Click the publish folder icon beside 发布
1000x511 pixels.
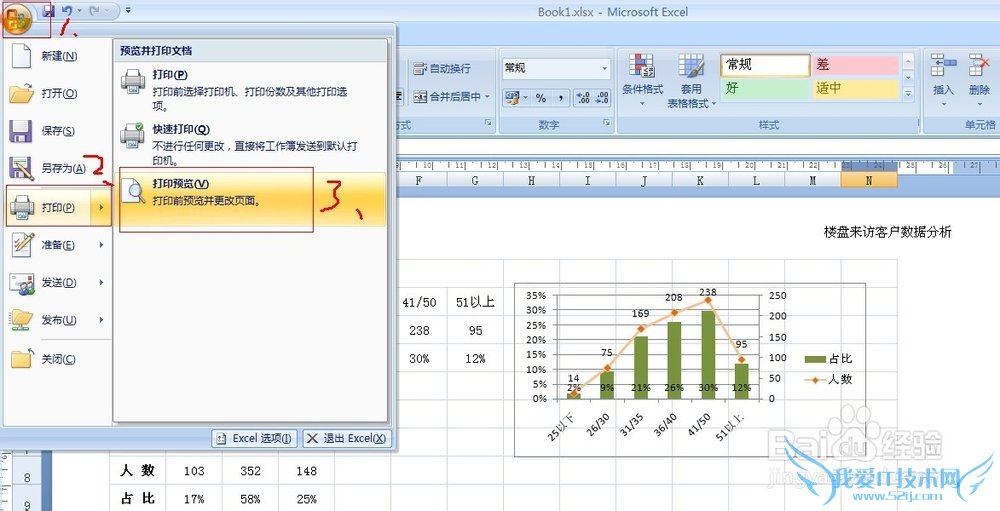[22, 320]
